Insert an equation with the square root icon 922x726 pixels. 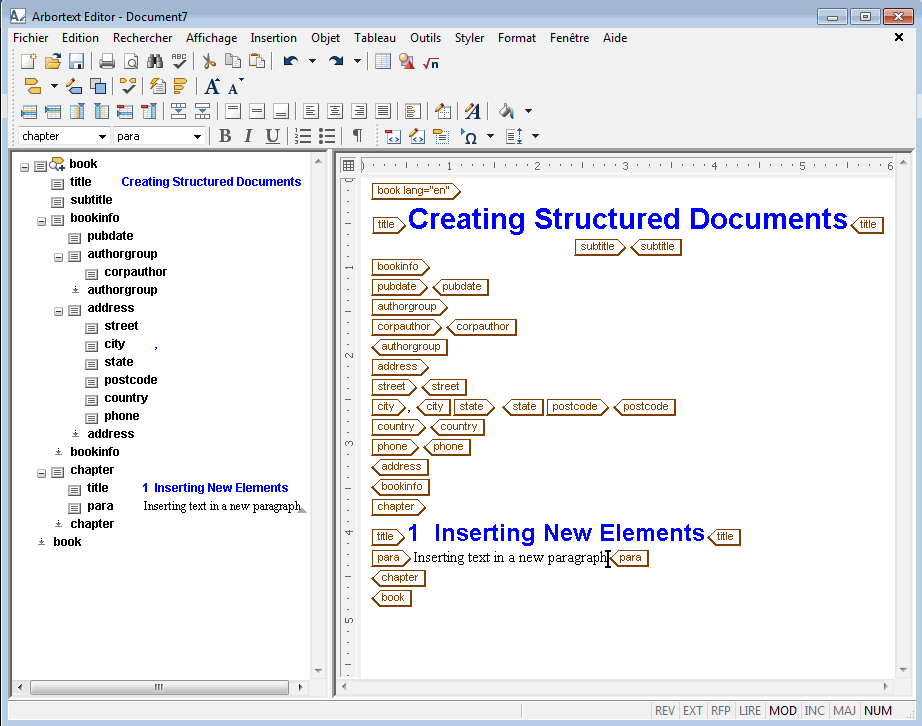431,62
